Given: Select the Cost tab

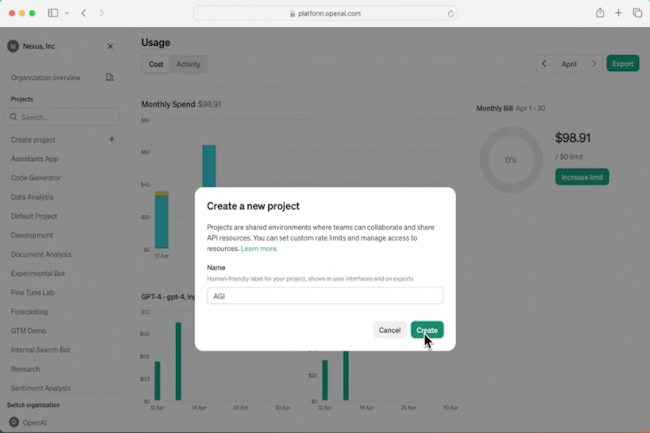Looking at the screenshot, I should [x=156, y=64].
